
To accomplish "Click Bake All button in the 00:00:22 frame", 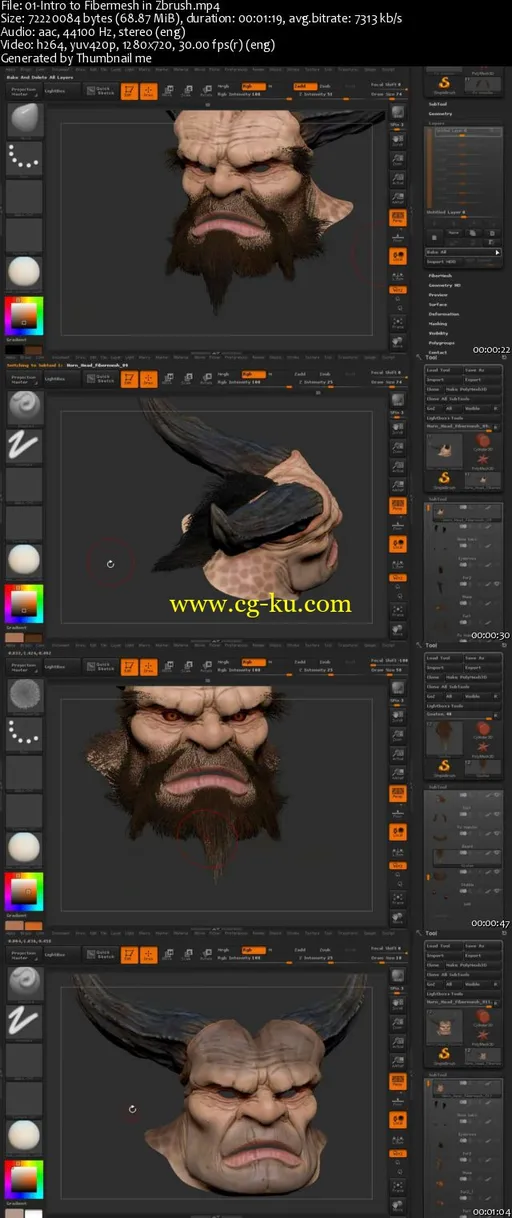I will (463, 252).
